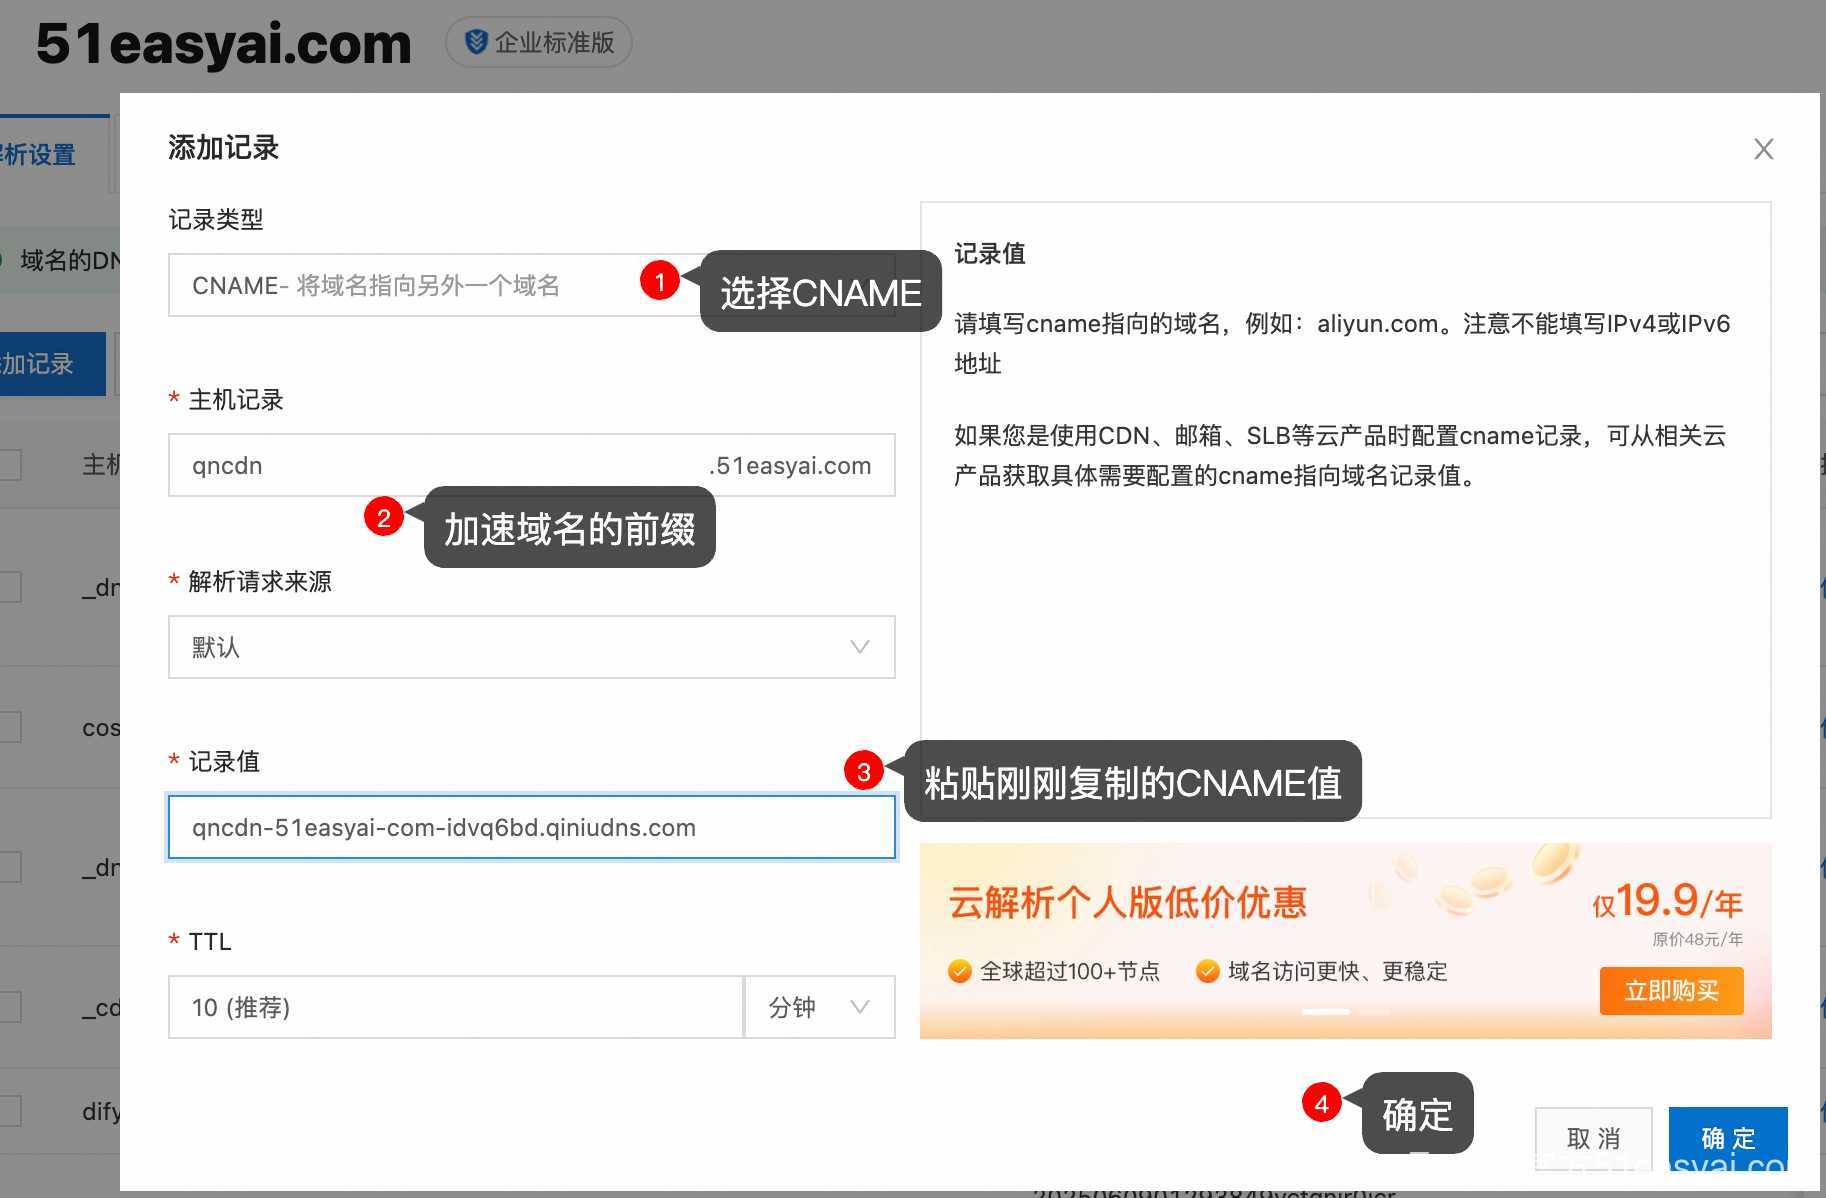Click the 51easyai.com domain title

tap(223, 44)
